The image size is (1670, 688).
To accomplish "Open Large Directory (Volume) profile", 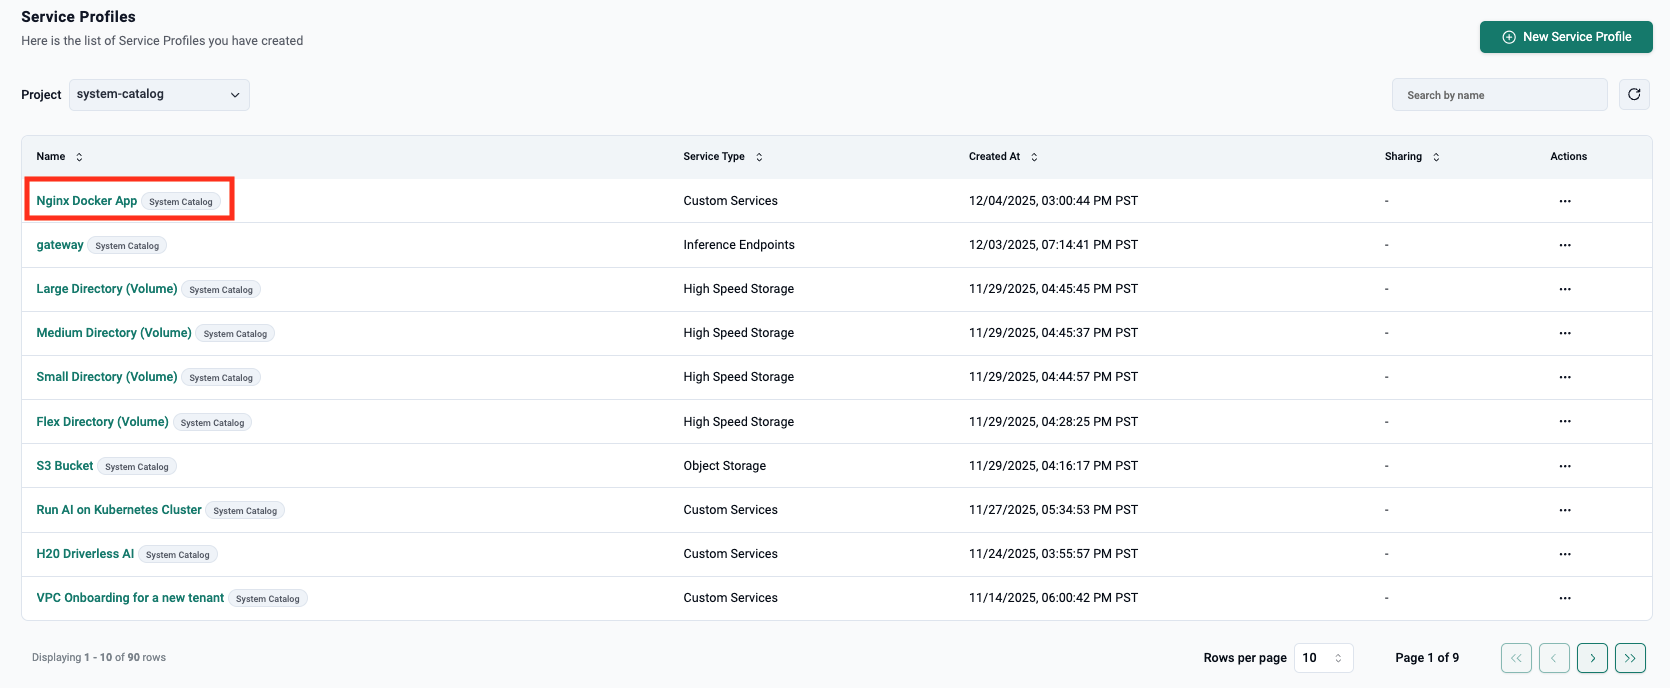I will [x=107, y=289].
